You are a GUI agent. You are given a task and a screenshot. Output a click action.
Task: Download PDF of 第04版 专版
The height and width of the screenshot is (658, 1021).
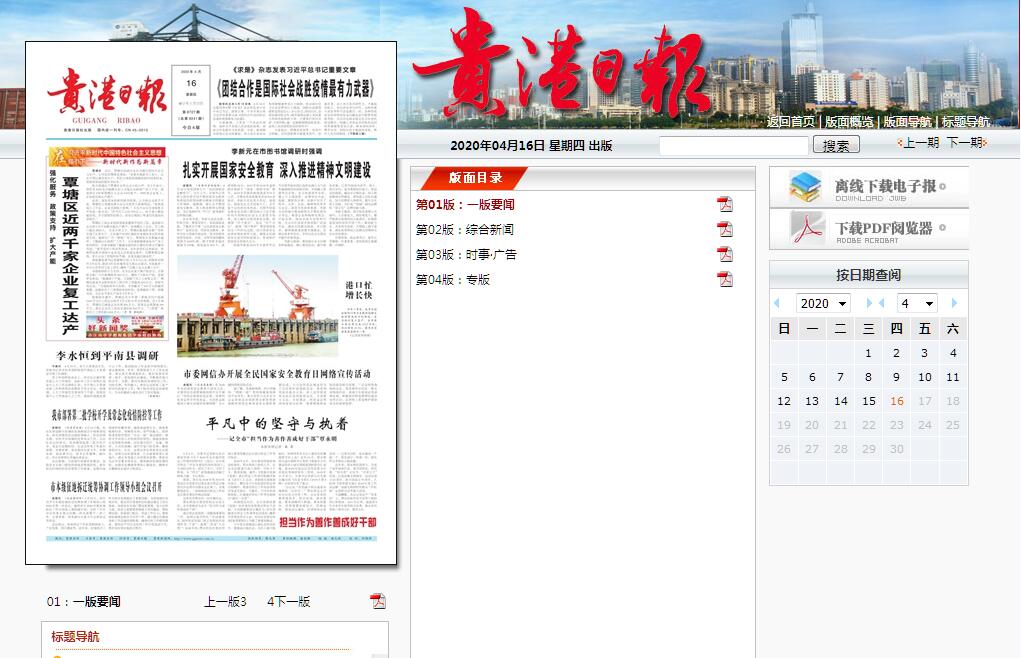pyautogui.click(x=725, y=279)
